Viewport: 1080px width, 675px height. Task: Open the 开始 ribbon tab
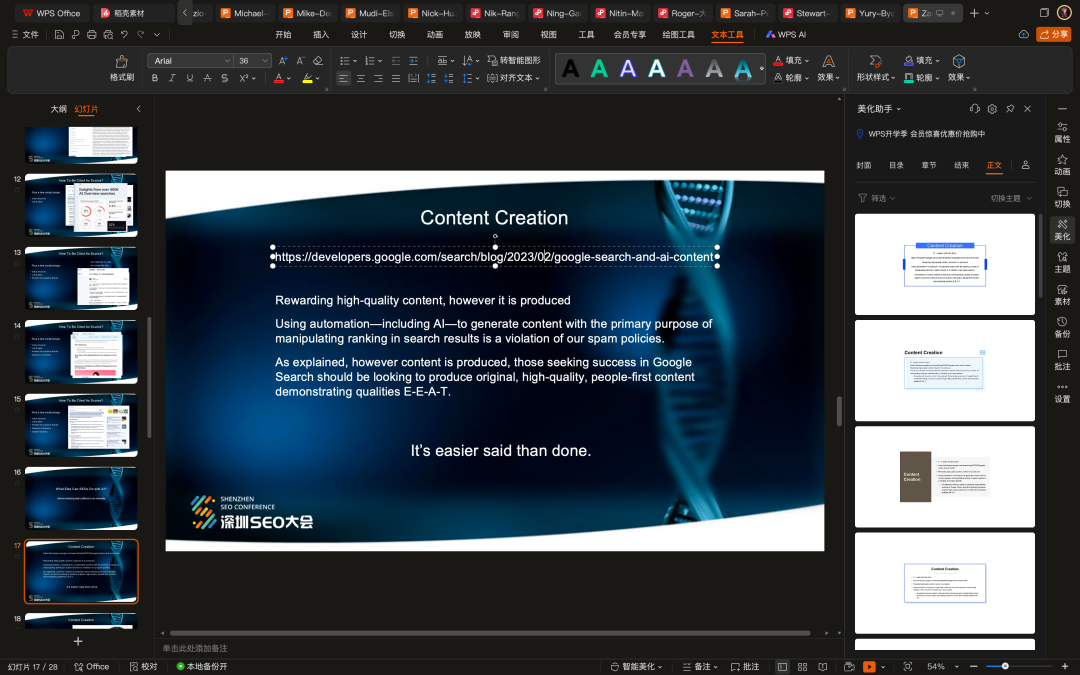coord(283,34)
